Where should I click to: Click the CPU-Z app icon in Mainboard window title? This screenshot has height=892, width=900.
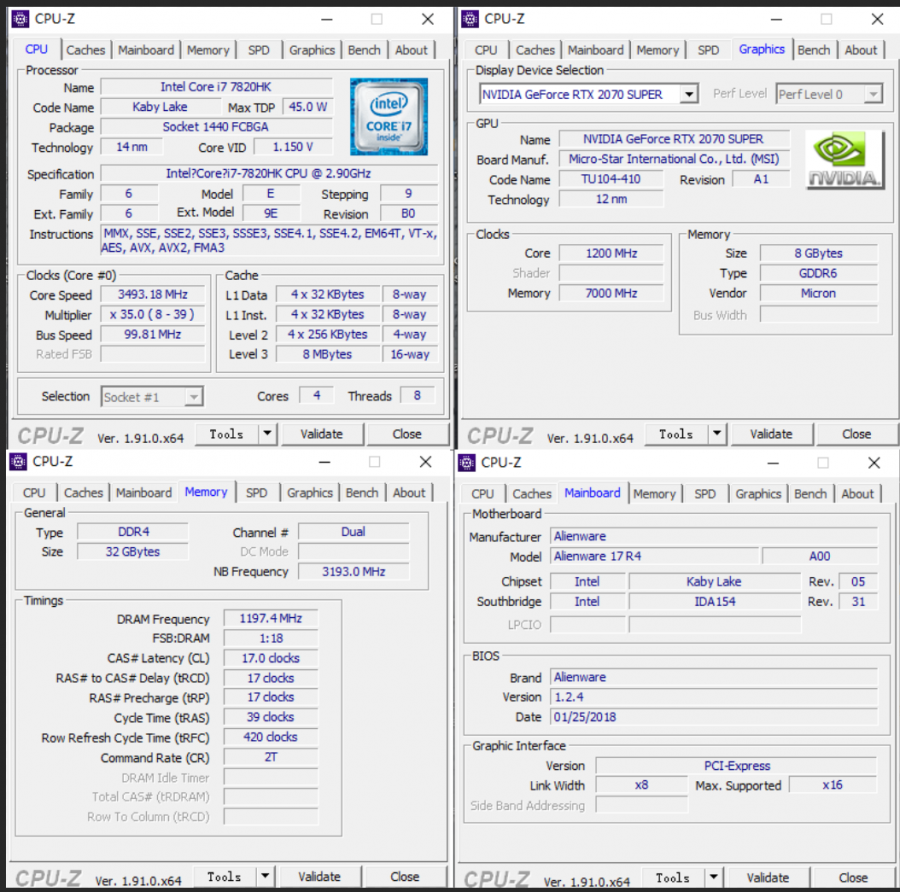pyautogui.click(x=467, y=463)
